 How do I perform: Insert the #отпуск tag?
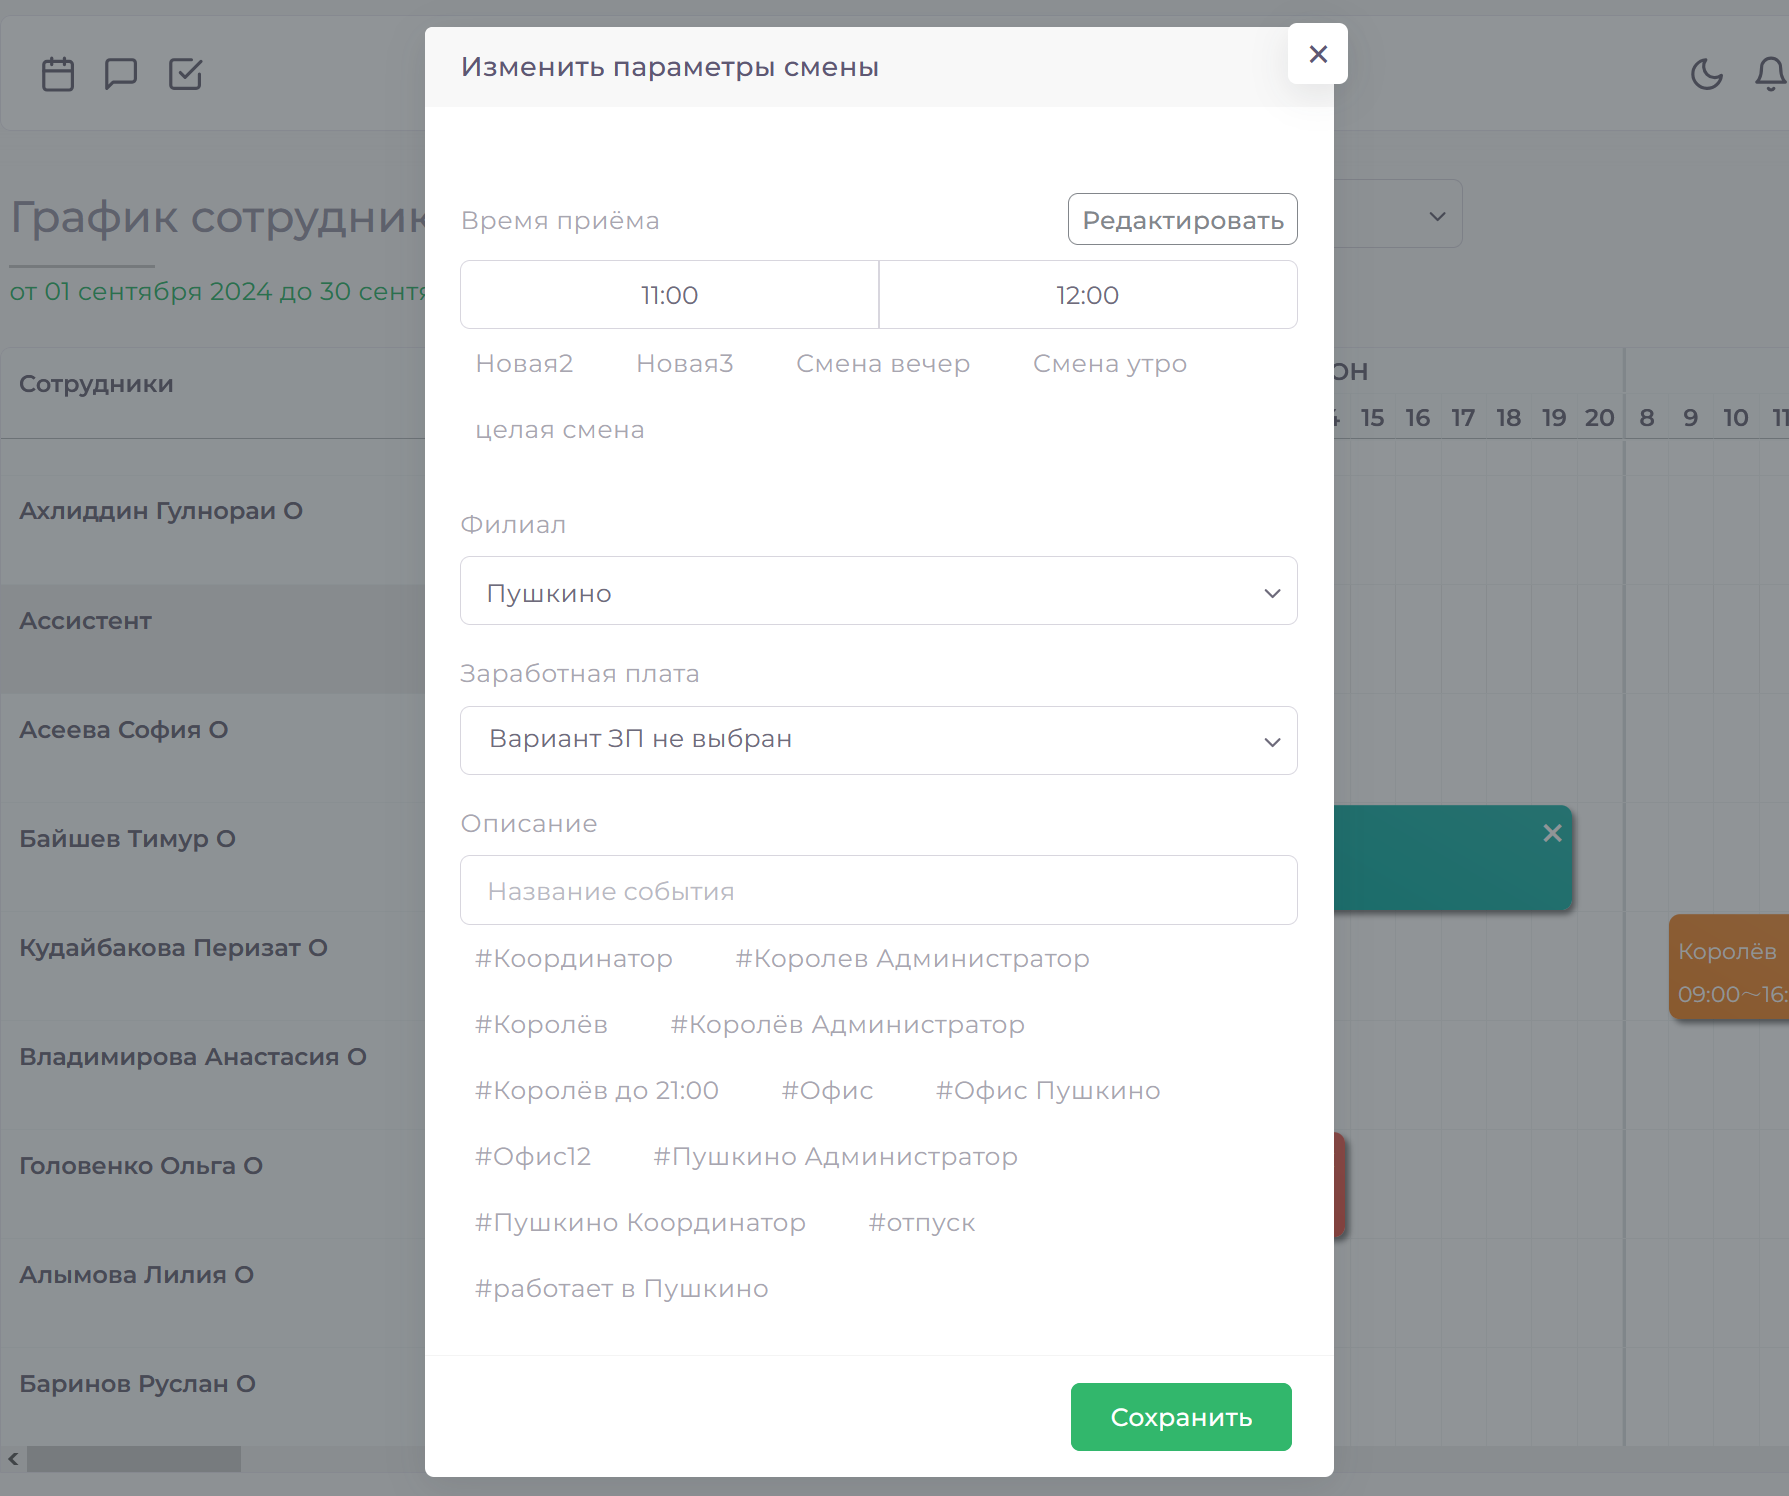[922, 1222]
